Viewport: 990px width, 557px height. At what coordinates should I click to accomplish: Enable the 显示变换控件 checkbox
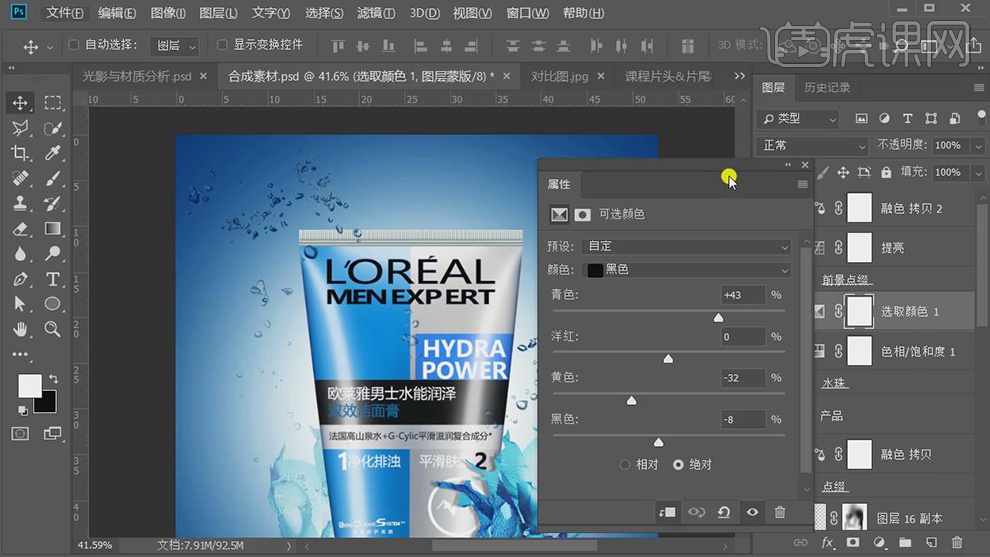[x=221, y=46]
